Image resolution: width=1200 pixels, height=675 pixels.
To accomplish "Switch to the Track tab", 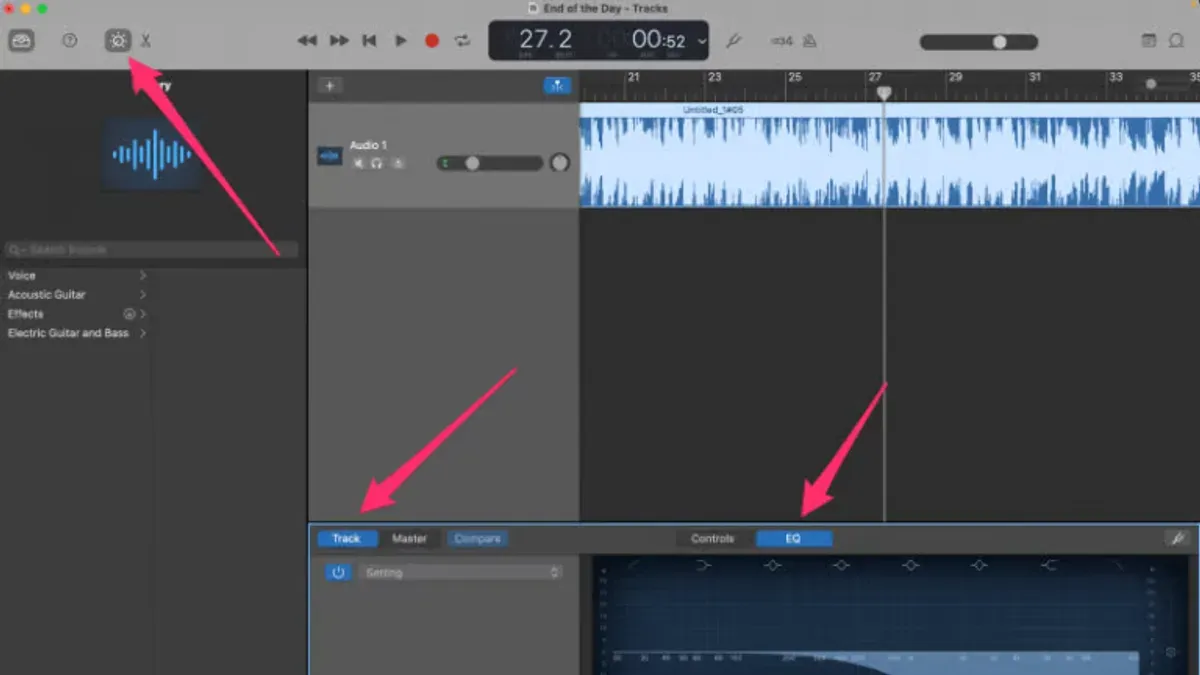I will (347, 539).
